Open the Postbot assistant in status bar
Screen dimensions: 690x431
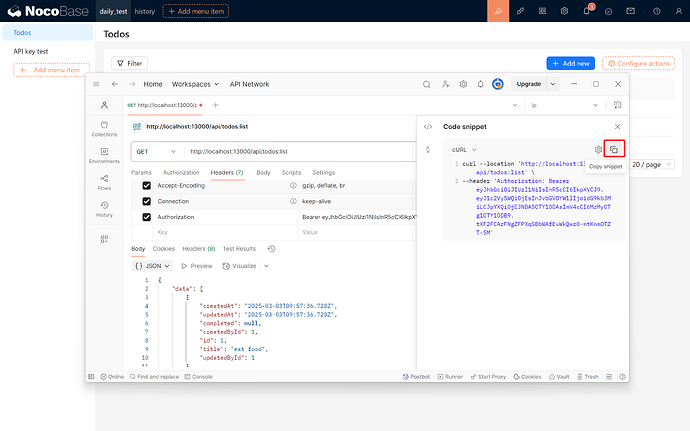(x=416, y=377)
